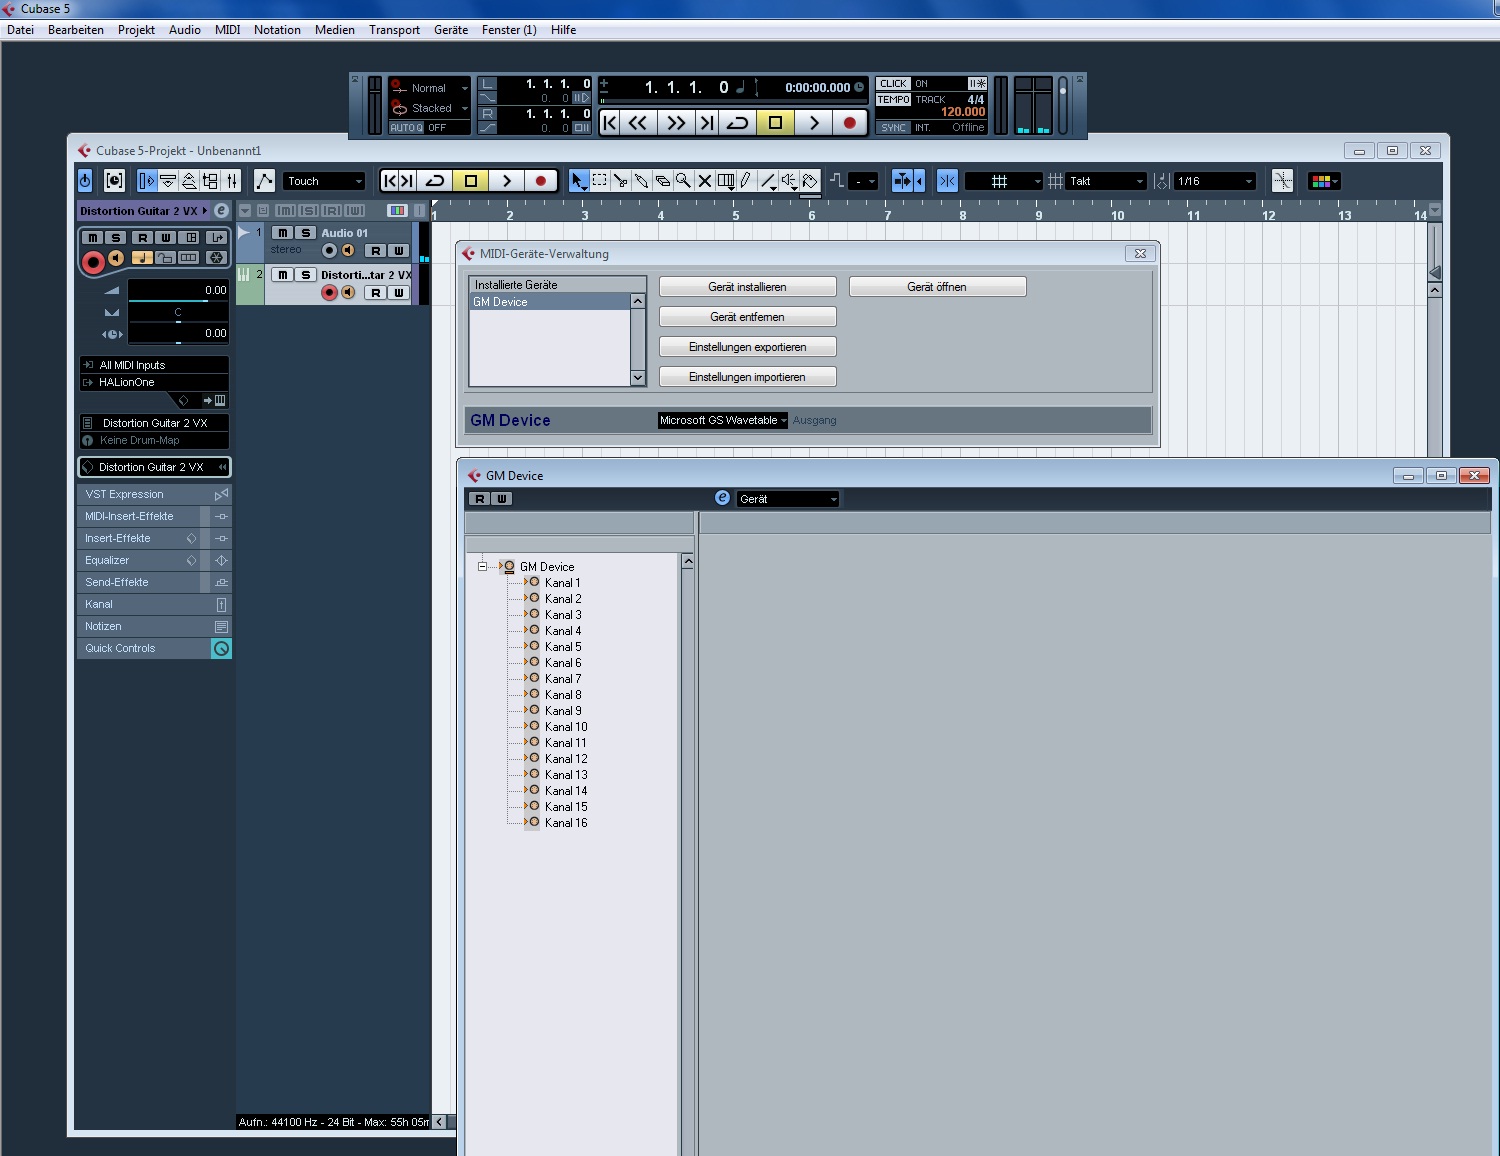Open the Datei menu
The width and height of the screenshot is (1500, 1156).
pos(20,30)
